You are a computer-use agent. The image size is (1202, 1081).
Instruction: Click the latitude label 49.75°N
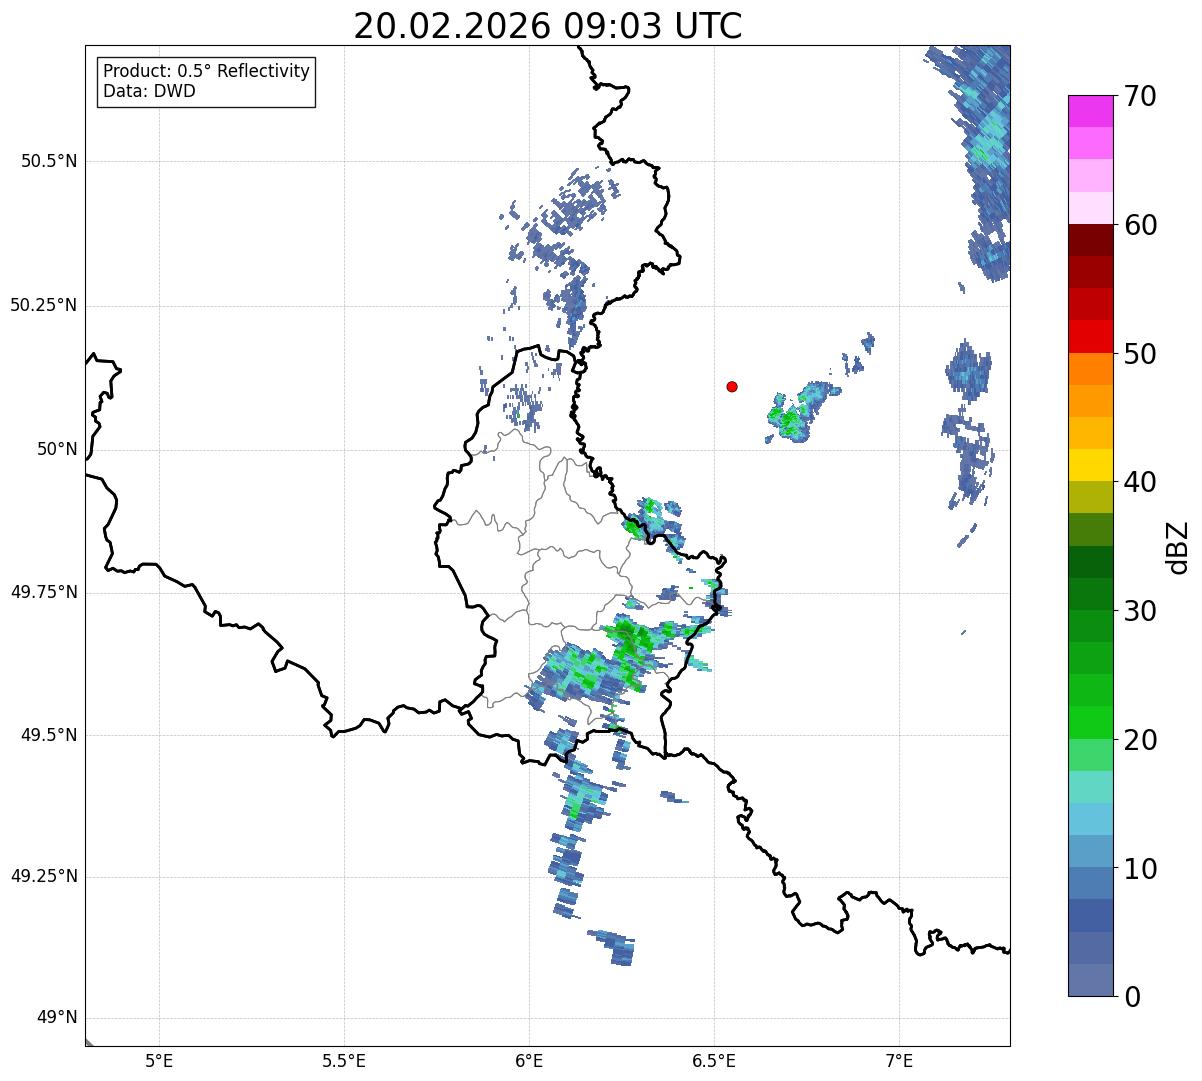(43, 592)
